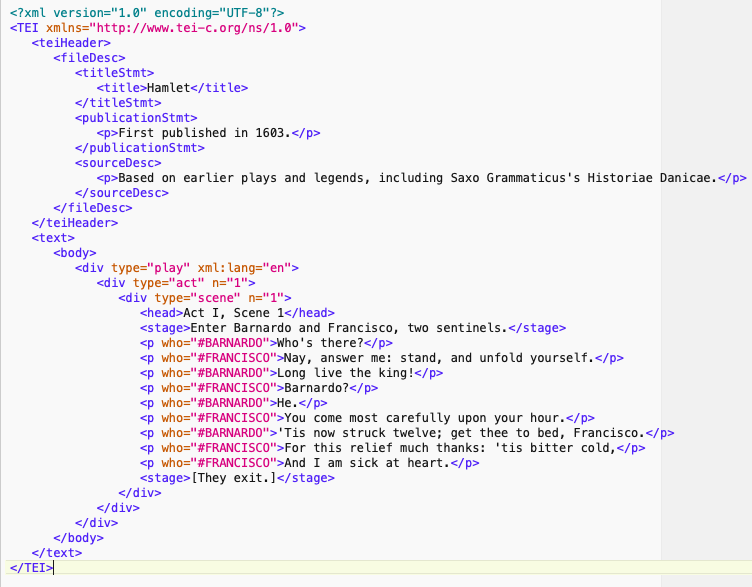
Task: Click the div type="act" line
Action: tap(176, 283)
